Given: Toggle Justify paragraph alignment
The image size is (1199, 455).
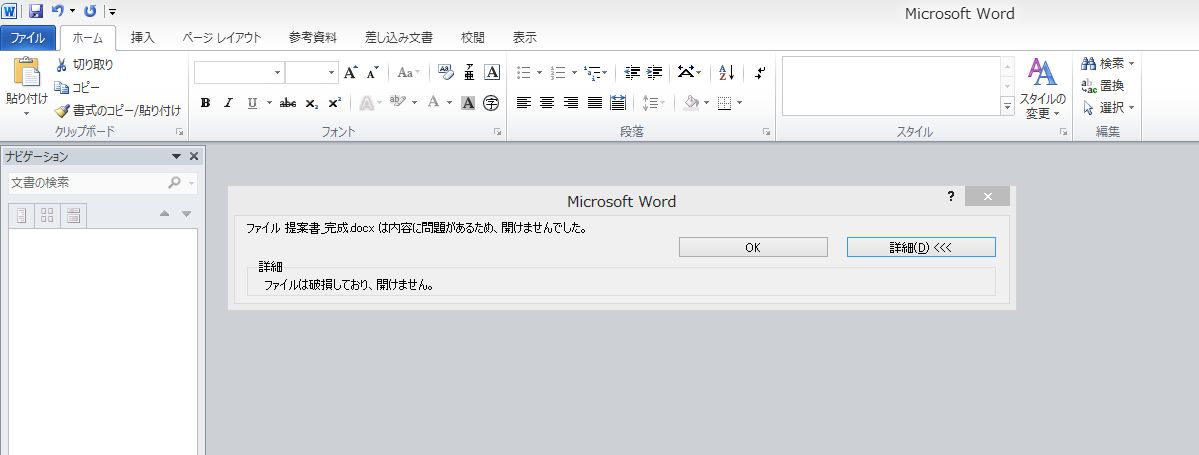Looking at the screenshot, I should 594,102.
